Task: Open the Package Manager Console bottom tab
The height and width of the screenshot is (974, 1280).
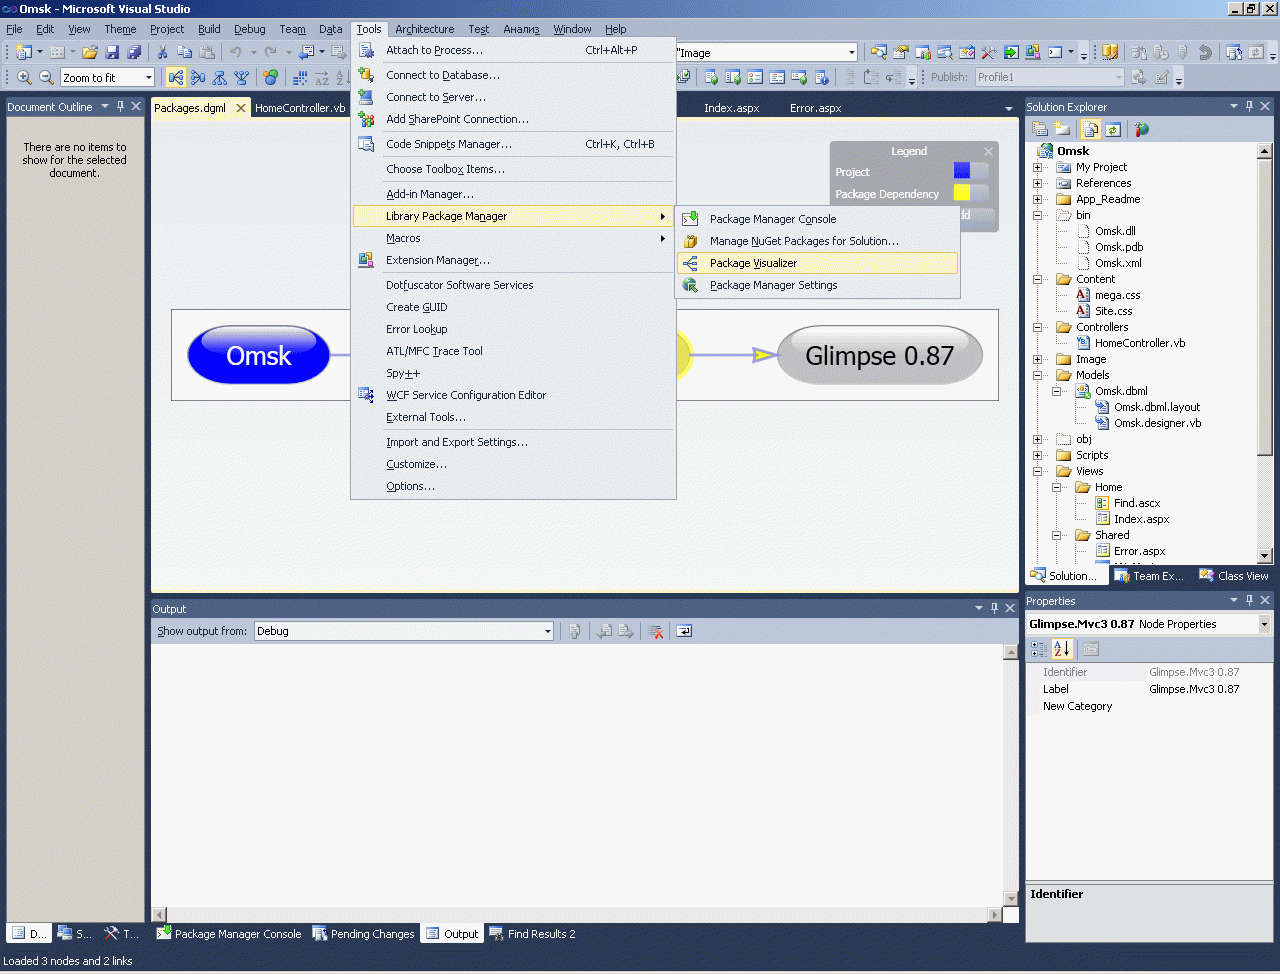Action: (229, 934)
